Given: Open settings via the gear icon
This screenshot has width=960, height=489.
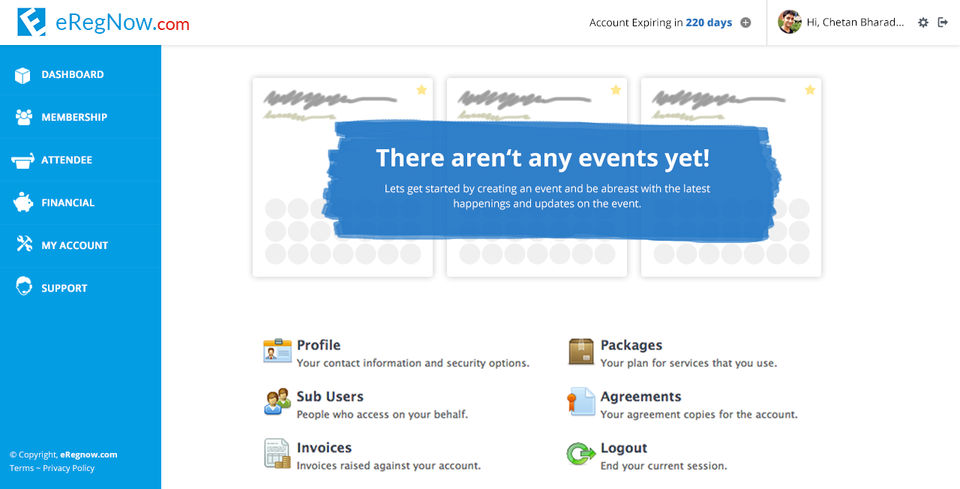Looking at the screenshot, I should [923, 23].
